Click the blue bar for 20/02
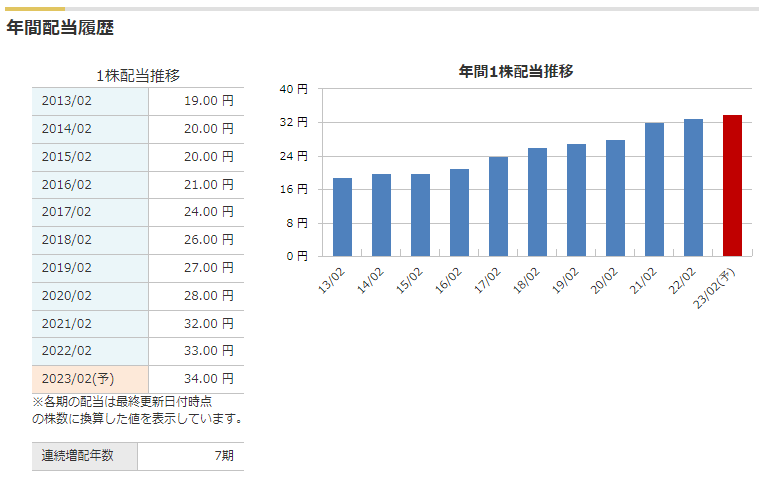Screen dimensions: 759x477 click(615, 198)
